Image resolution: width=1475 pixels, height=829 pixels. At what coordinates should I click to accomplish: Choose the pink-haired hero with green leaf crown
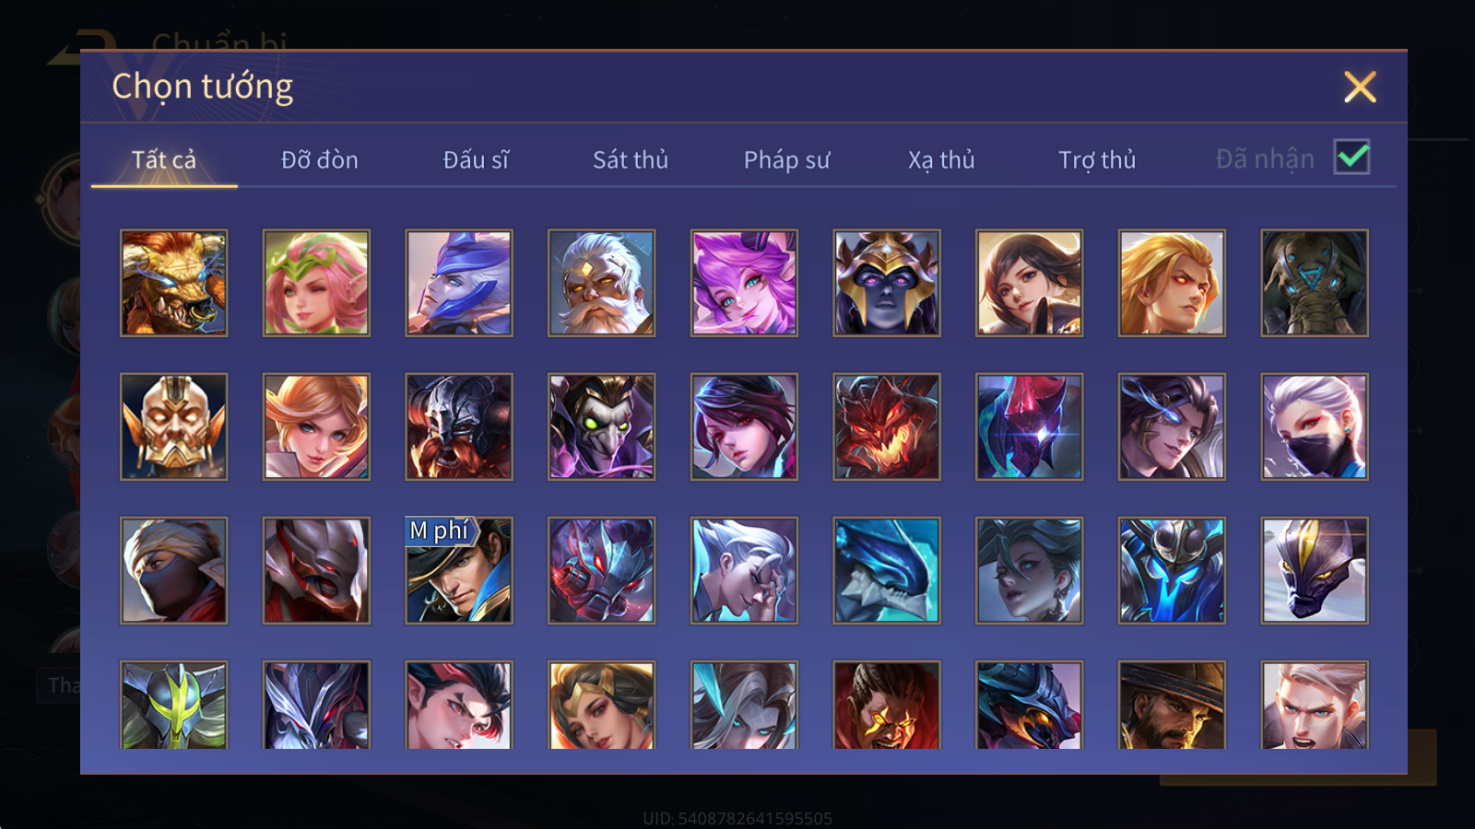point(316,283)
